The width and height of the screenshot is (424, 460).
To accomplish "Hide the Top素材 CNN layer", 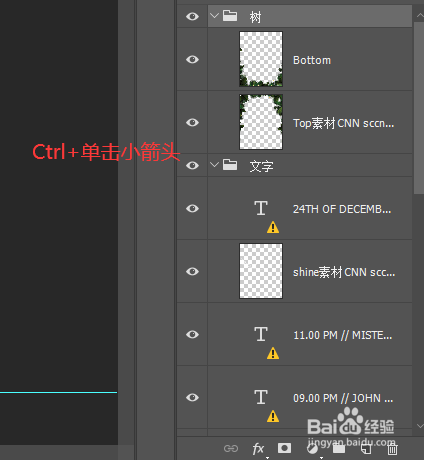I will 192,122.
